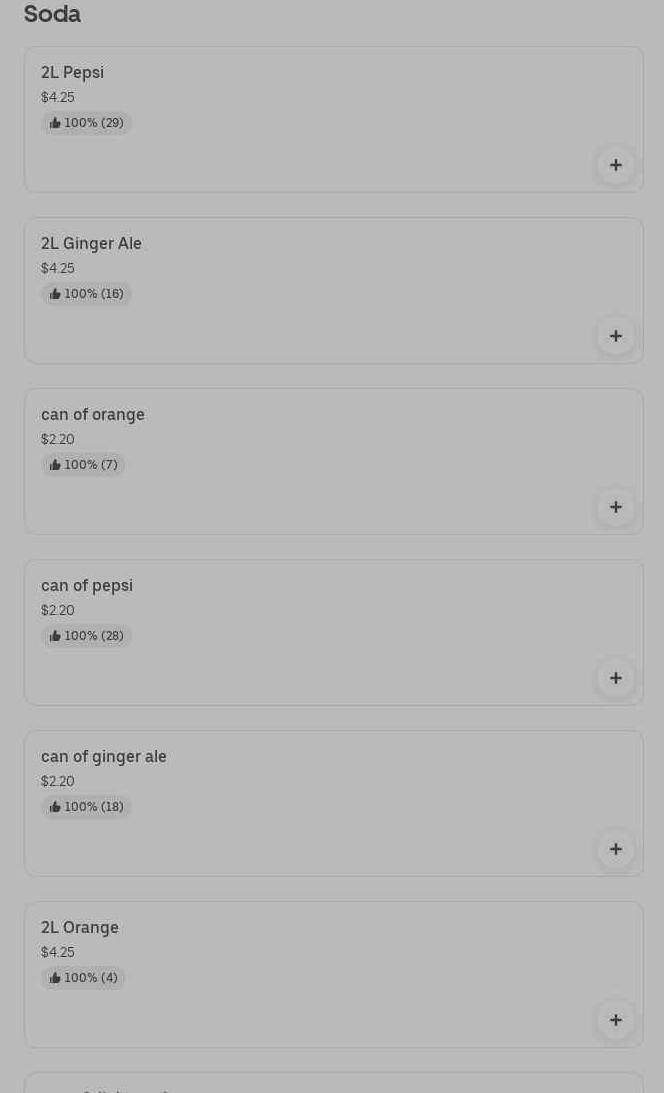
Task: Add 2L Ginger Ale with plus icon
Action: tap(616, 336)
